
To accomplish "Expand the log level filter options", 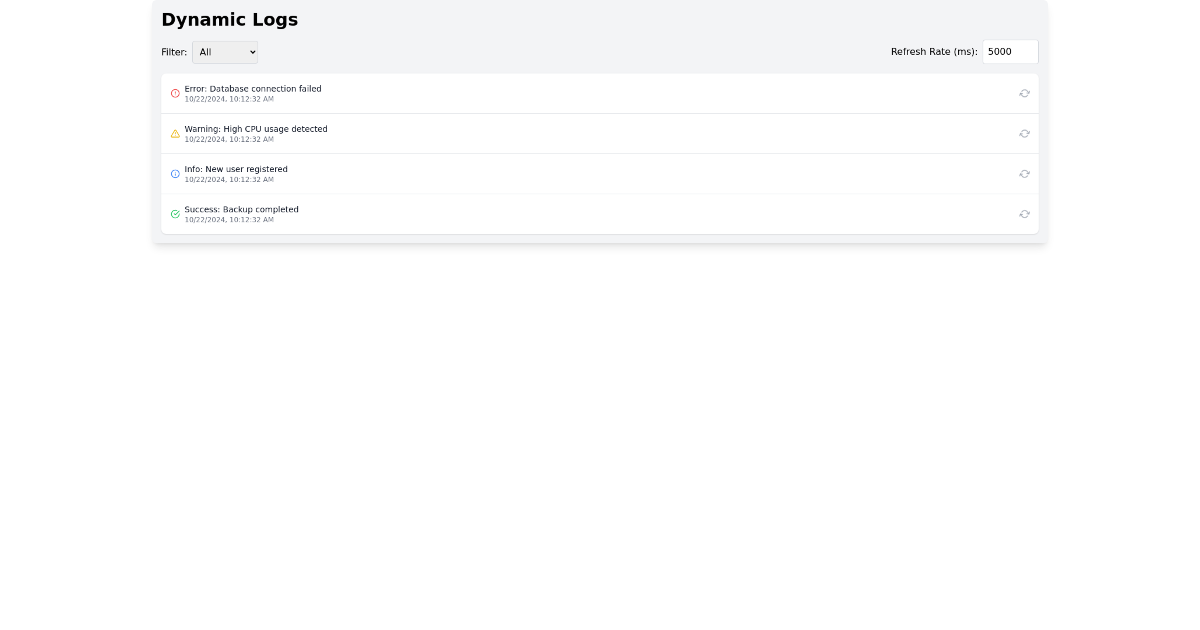I will pyautogui.click(x=224, y=52).
